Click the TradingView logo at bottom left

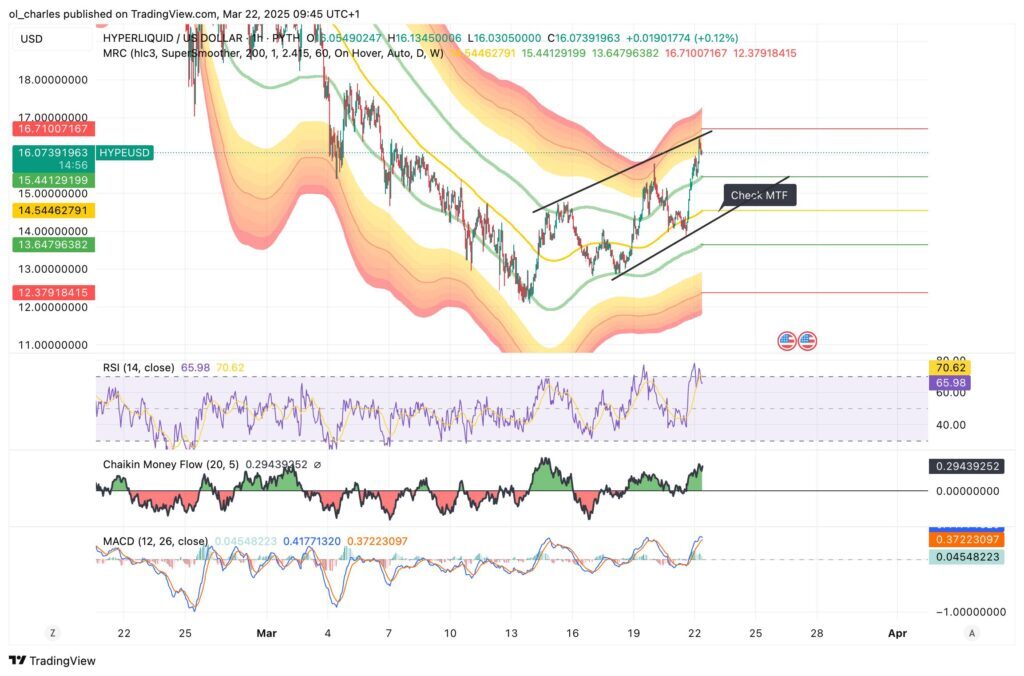[x=51, y=661]
